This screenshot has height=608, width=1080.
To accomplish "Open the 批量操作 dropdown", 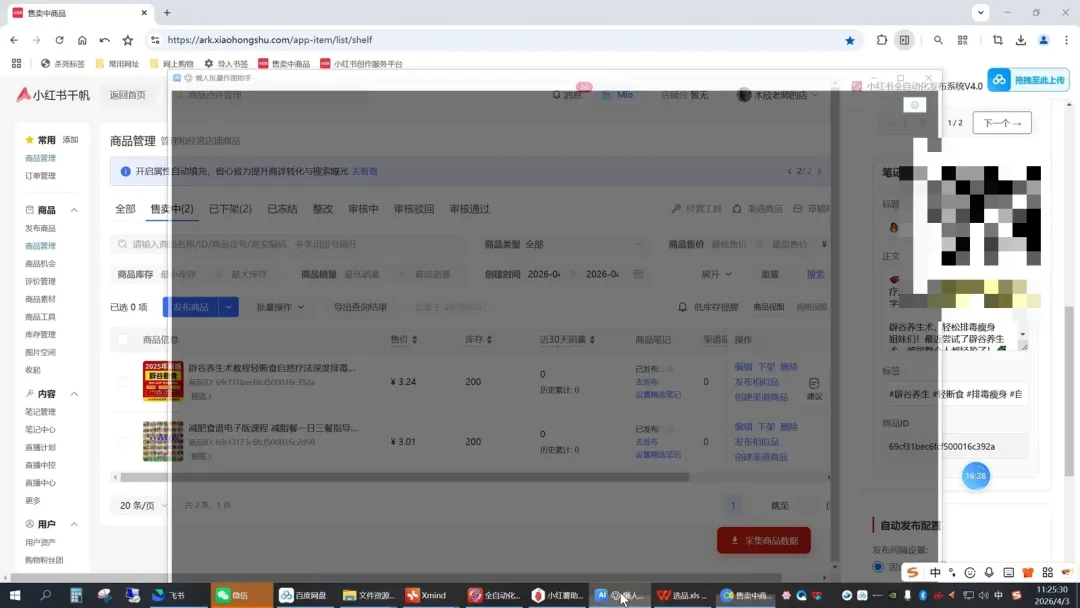I will (x=280, y=307).
